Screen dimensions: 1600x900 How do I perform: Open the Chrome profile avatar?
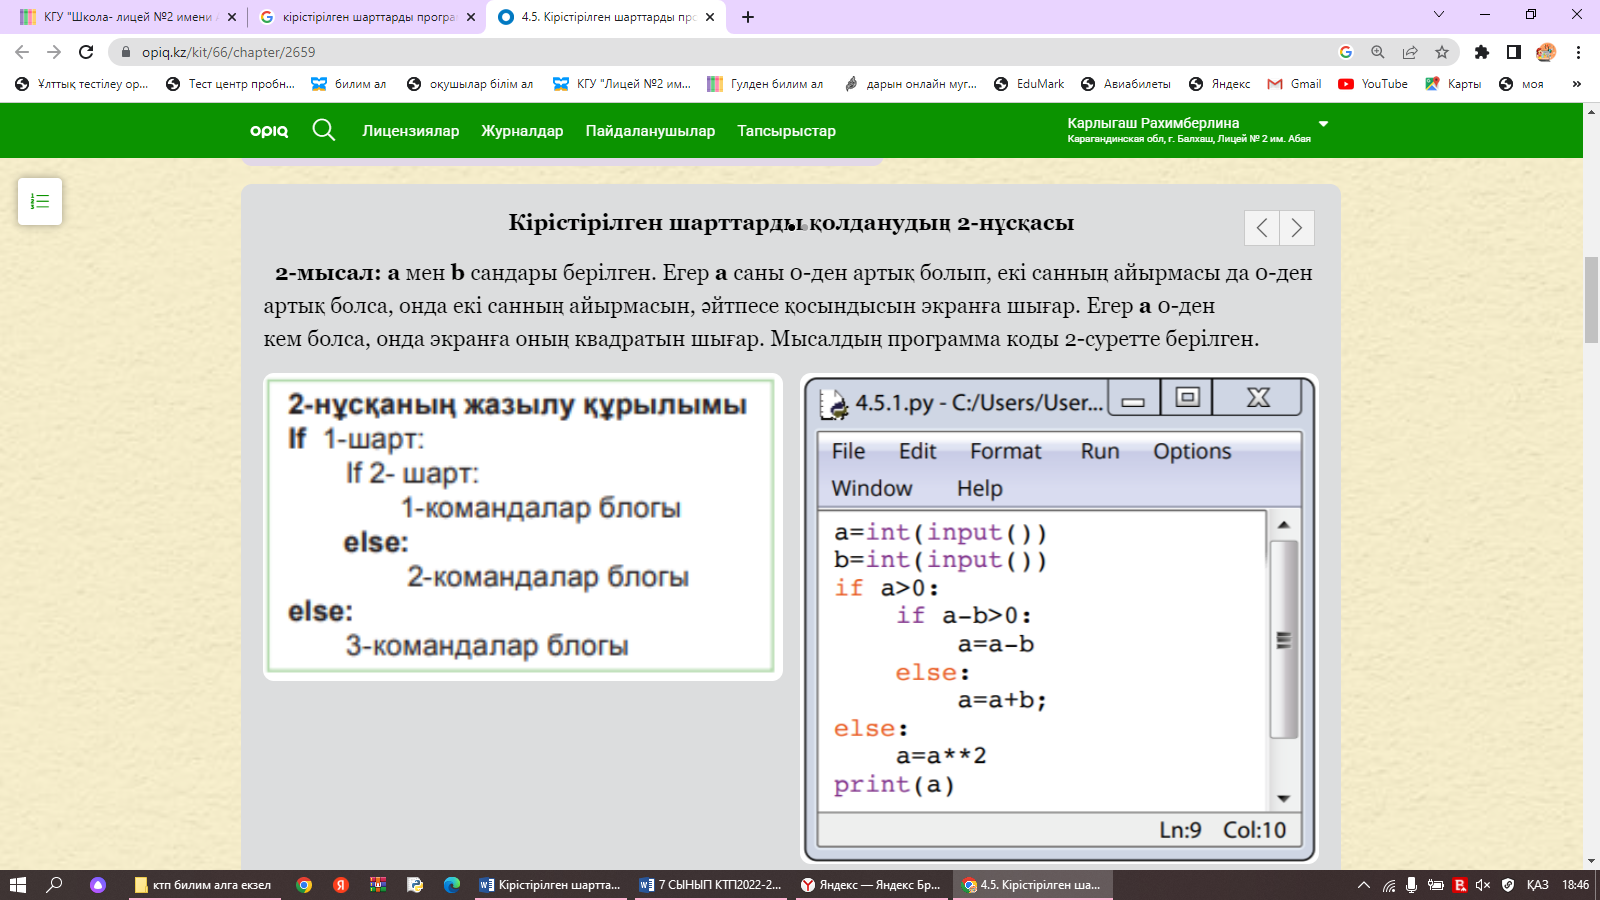tap(1546, 52)
